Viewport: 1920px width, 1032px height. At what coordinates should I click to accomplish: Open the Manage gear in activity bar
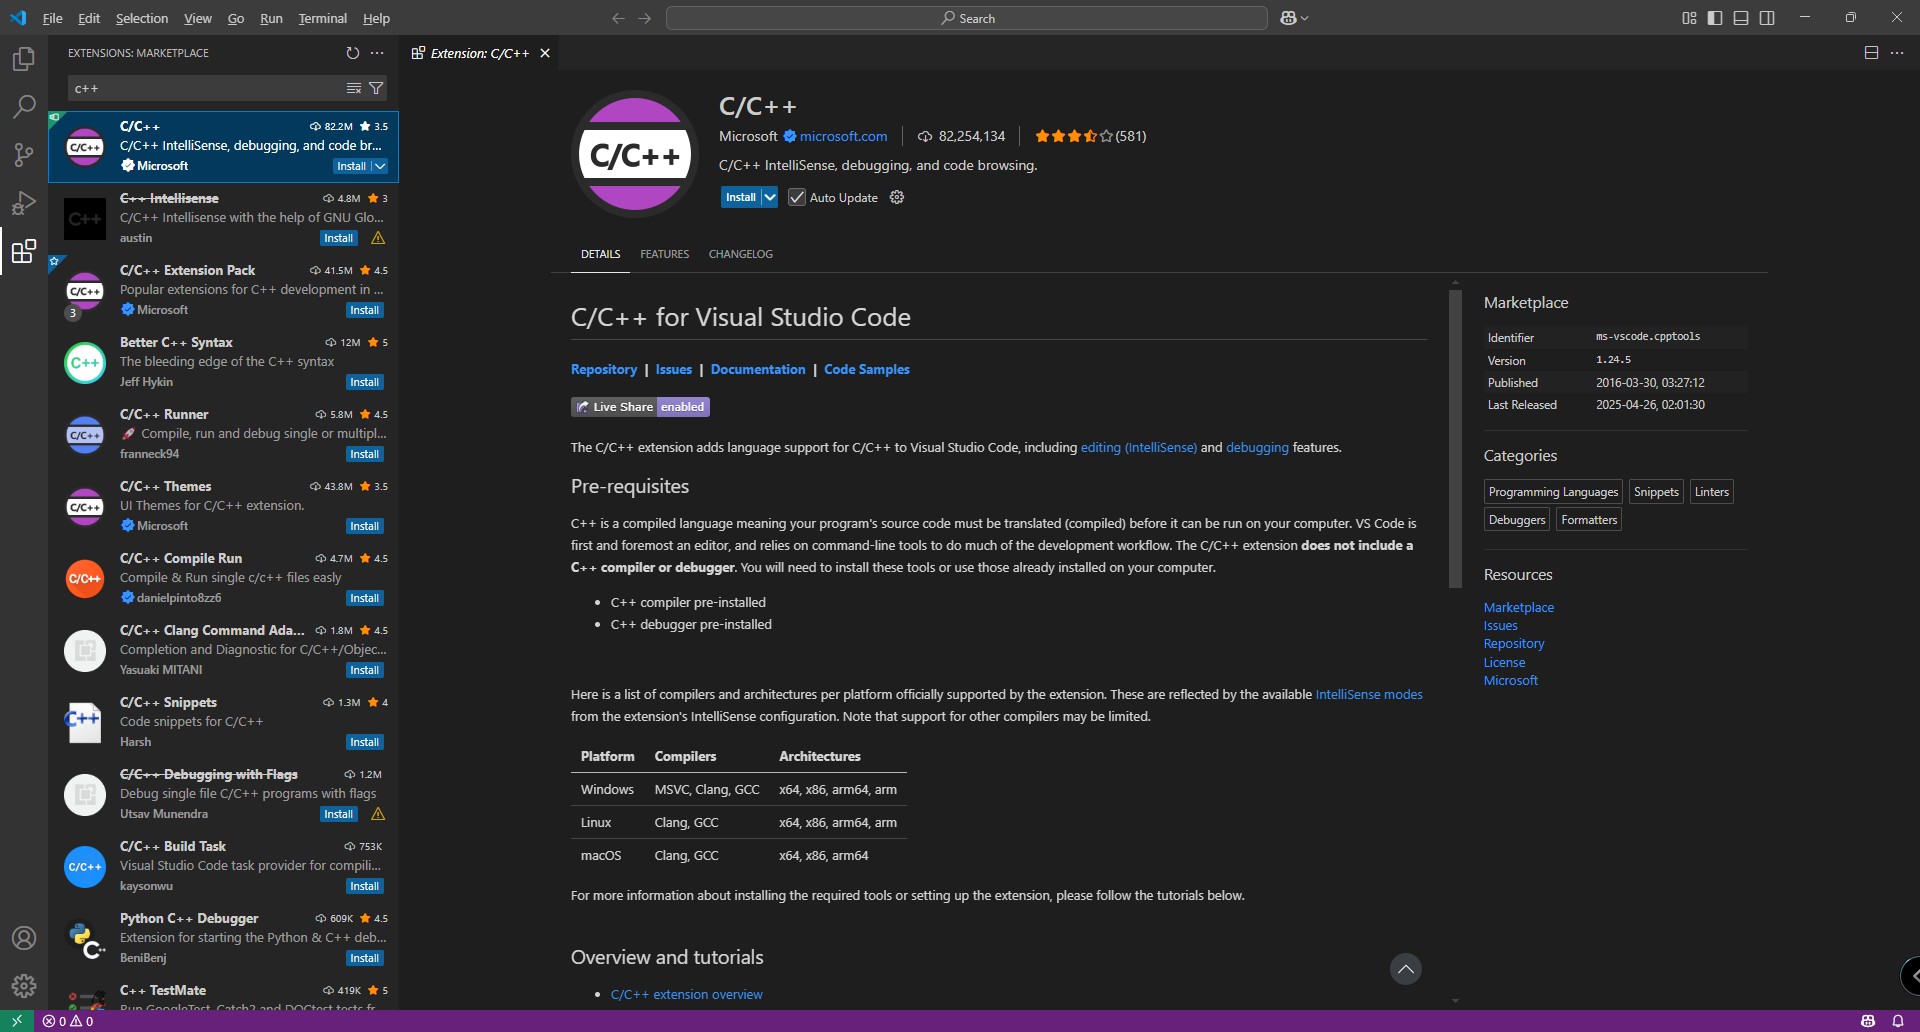pos(24,986)
